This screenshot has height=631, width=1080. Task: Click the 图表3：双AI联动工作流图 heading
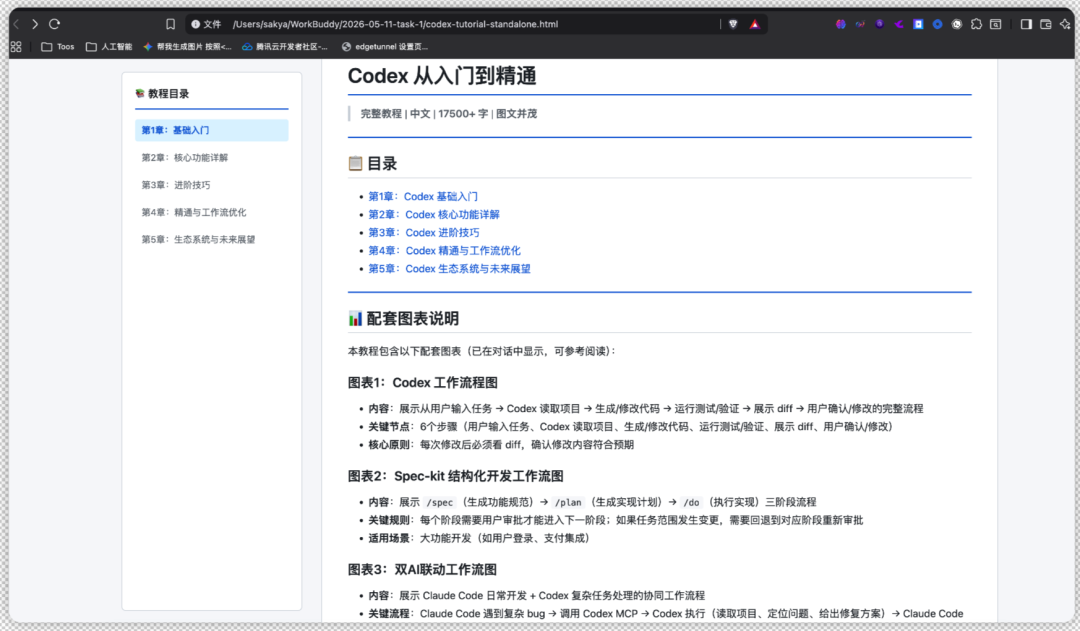[x=422, y=570]
